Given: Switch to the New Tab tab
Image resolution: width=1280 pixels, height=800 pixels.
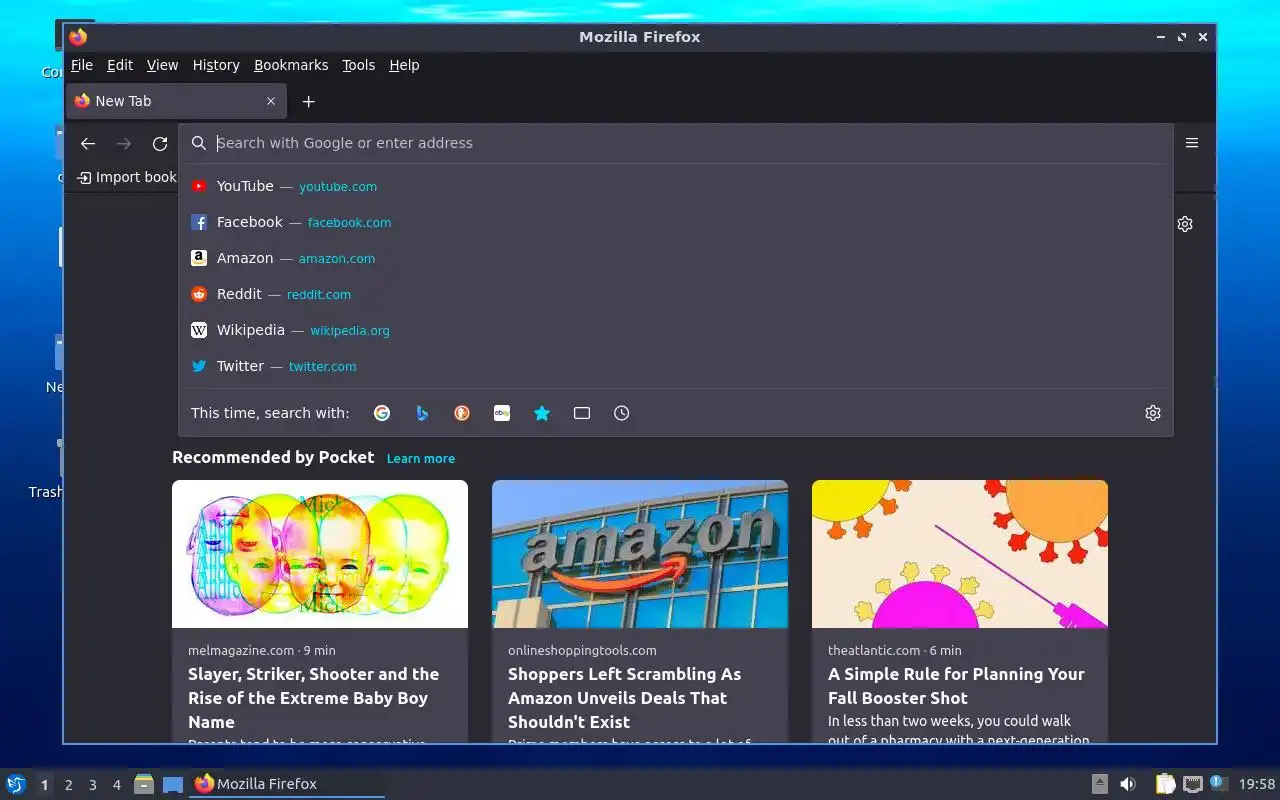Looking at the screenshot, I should point(176,101).
